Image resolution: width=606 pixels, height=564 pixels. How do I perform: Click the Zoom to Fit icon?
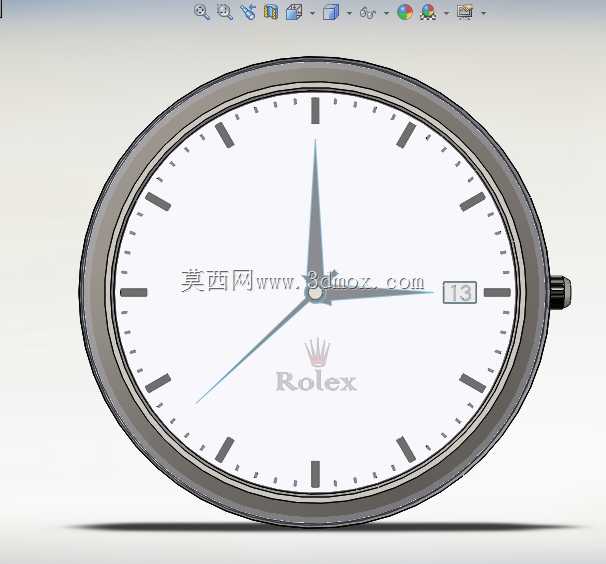tap(201, 12)
